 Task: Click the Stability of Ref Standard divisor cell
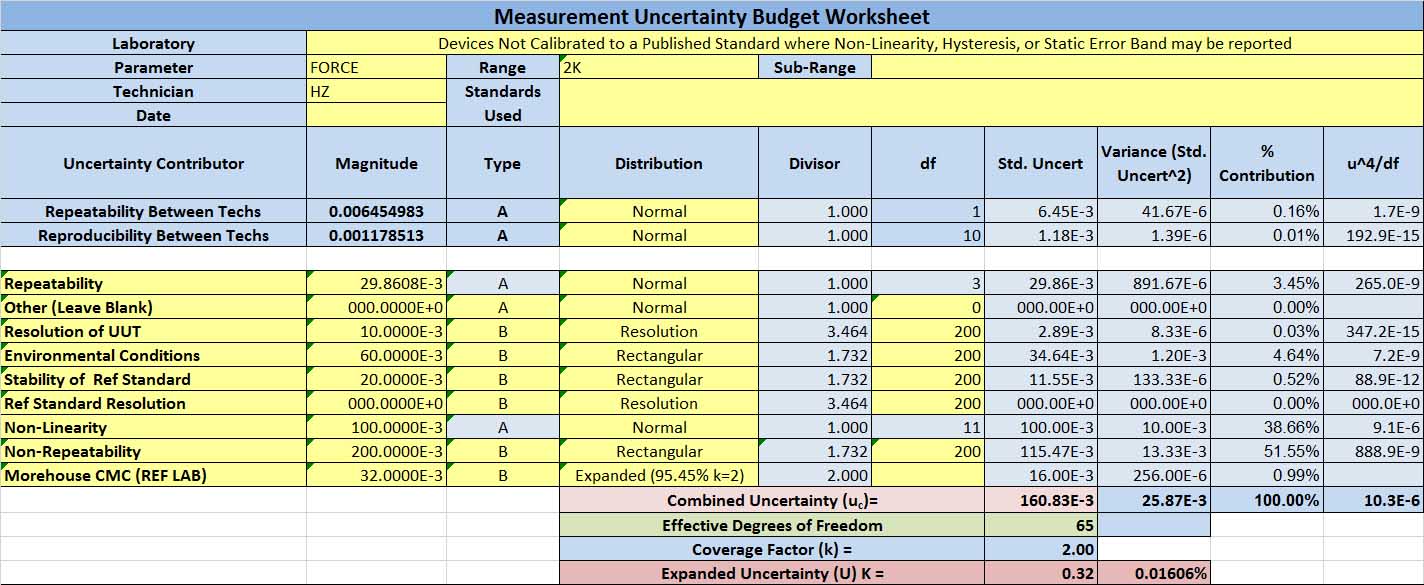pos(817,379)
